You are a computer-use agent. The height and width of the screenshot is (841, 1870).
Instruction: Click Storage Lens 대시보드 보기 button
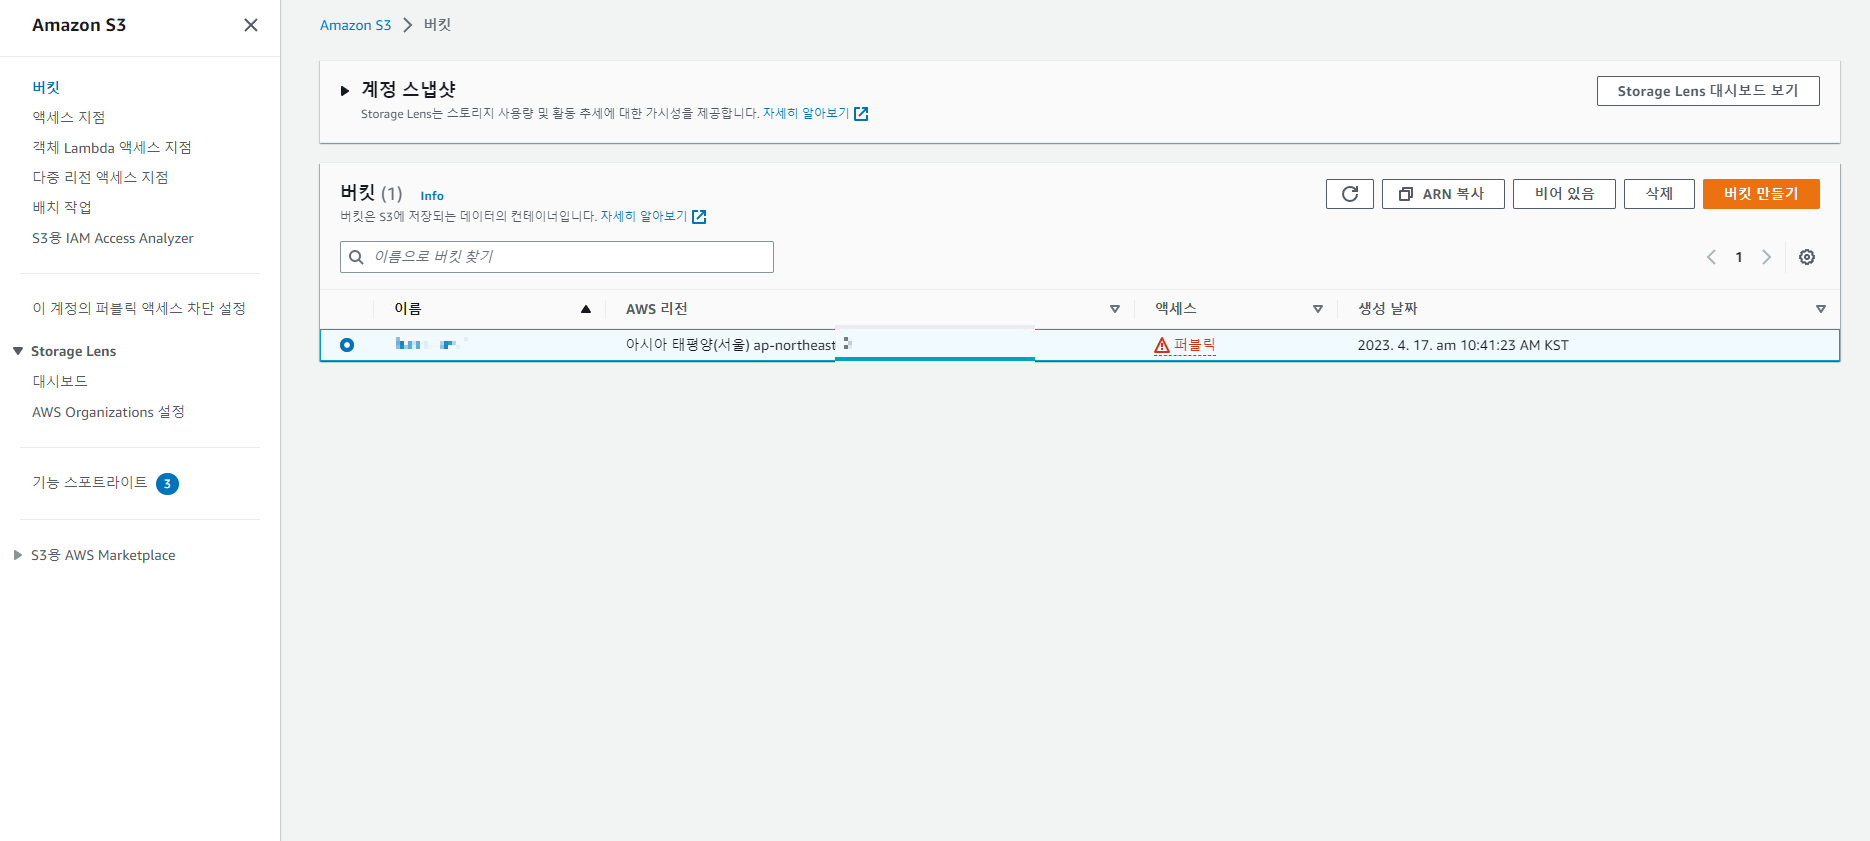pyautogui.click(x=1708, y=91)
